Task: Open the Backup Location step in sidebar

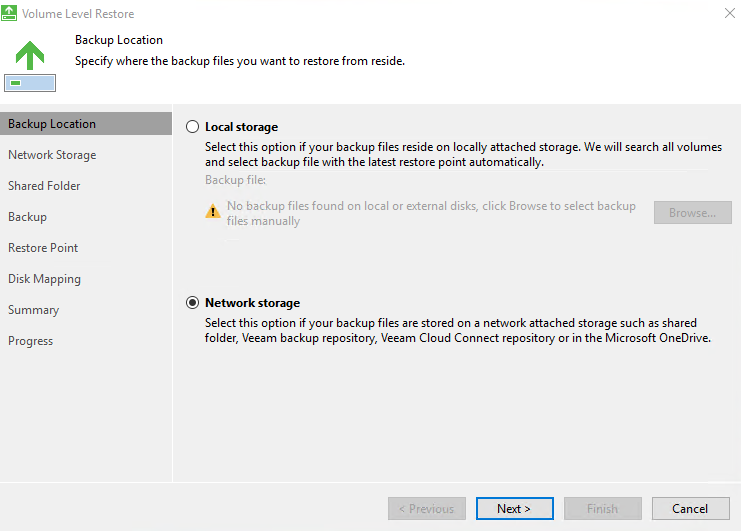Action: coord(52,124)
